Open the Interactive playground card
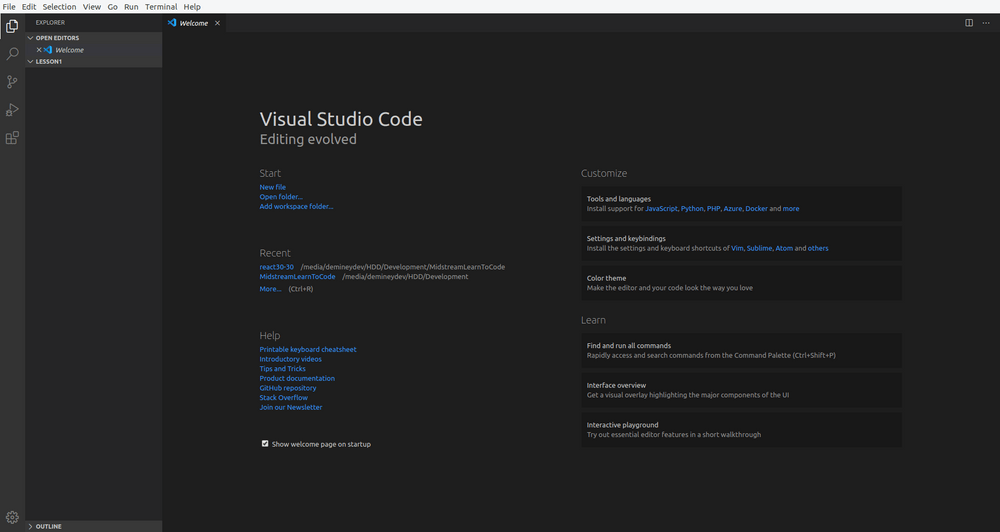Screen dimensions: 1000x532 pyautogui.click(x=741, y=429)
